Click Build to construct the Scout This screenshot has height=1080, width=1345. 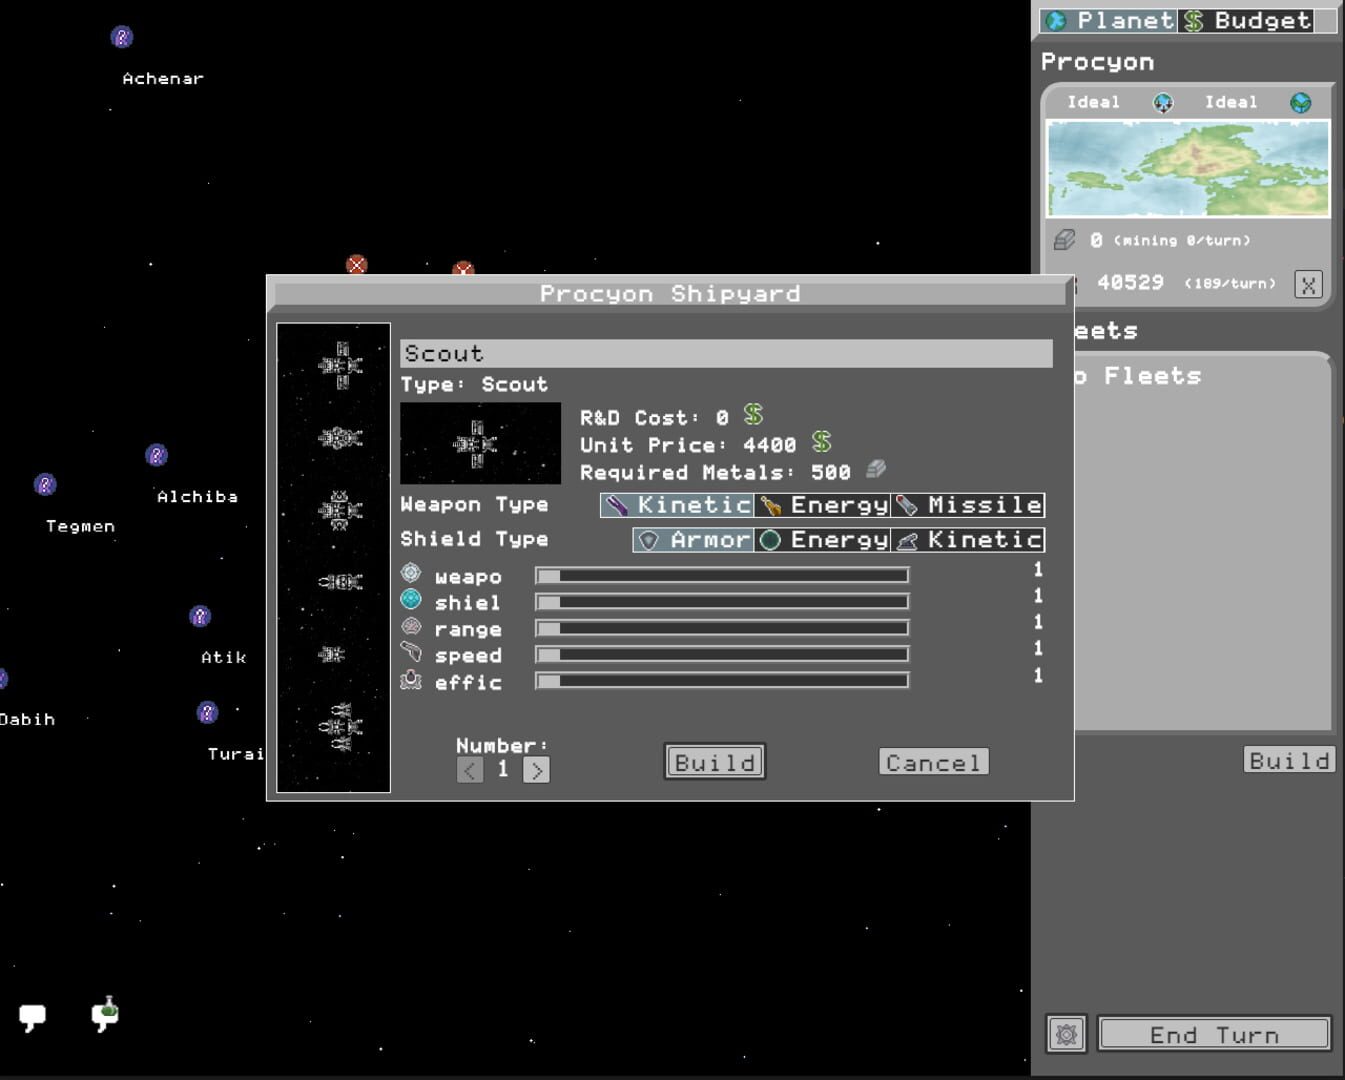tap(714, 762)
